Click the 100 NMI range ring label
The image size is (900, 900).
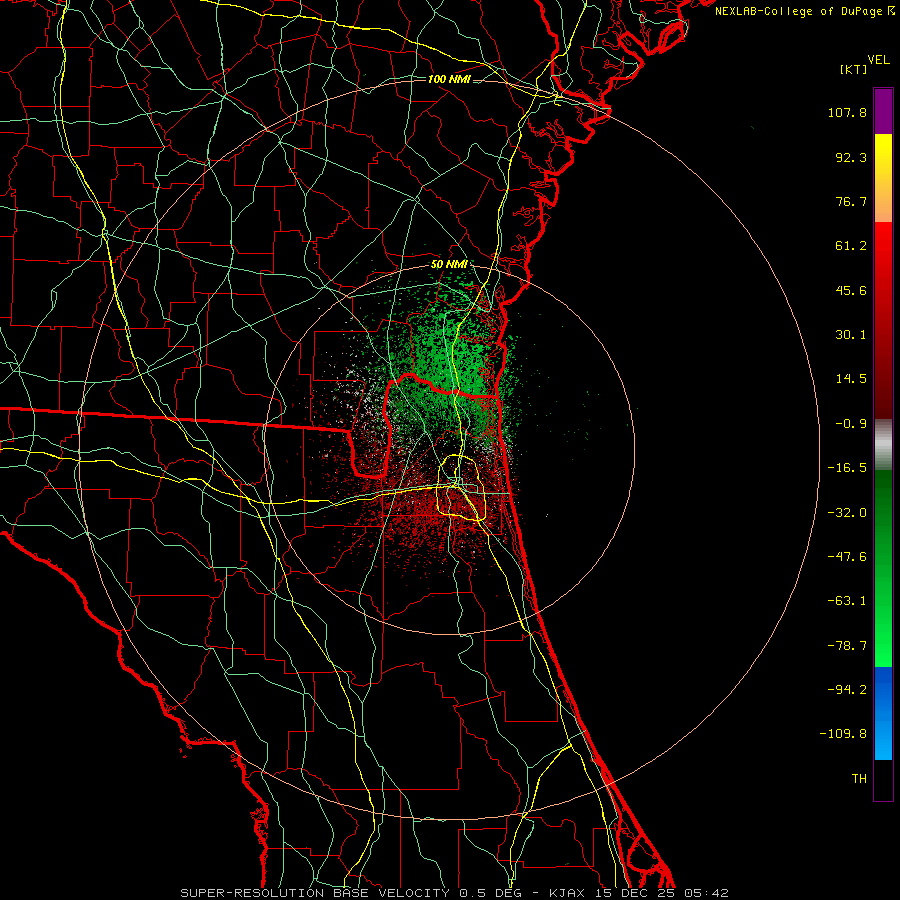(x=449, y=79)
